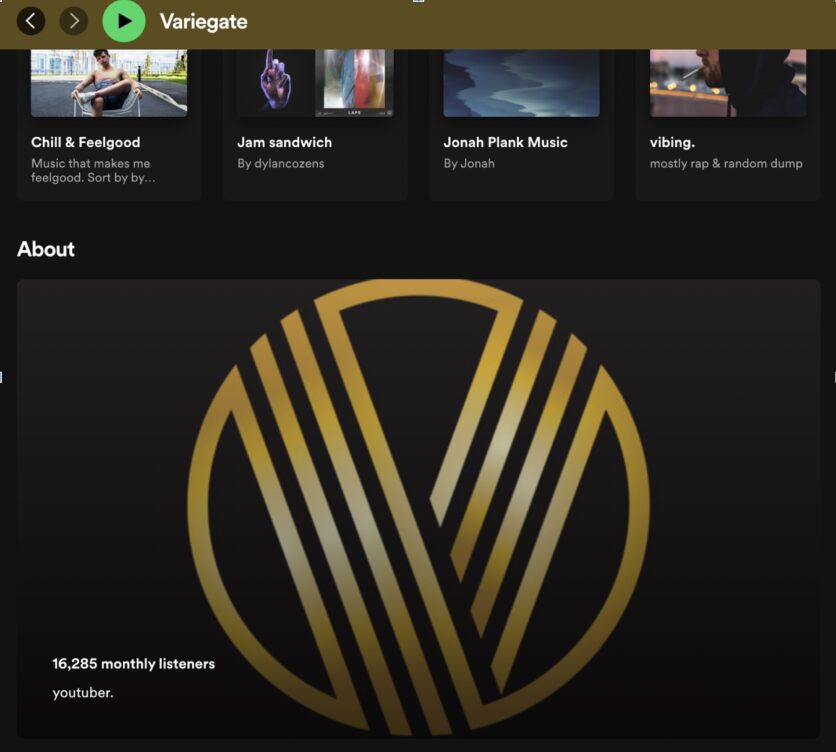The width and height of the screenshot is (836, 752).
Task: Open the About card with gold V logo
Action: click(419, 509)
